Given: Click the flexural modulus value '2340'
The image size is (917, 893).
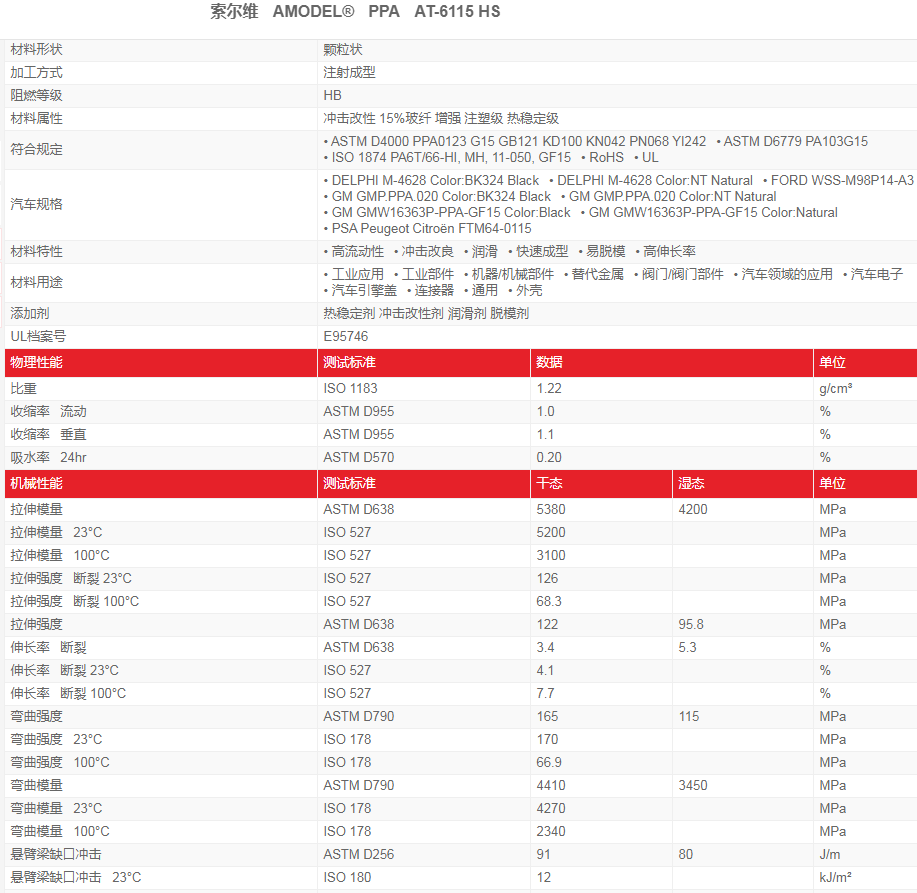Looking at the screenshot, I should click(x=551, y=832).
